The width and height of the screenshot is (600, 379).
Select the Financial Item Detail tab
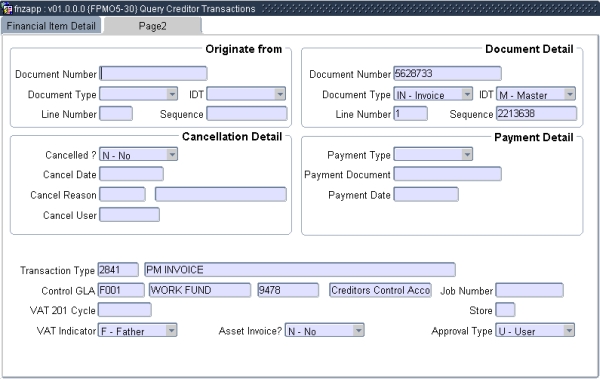(51, 26)
